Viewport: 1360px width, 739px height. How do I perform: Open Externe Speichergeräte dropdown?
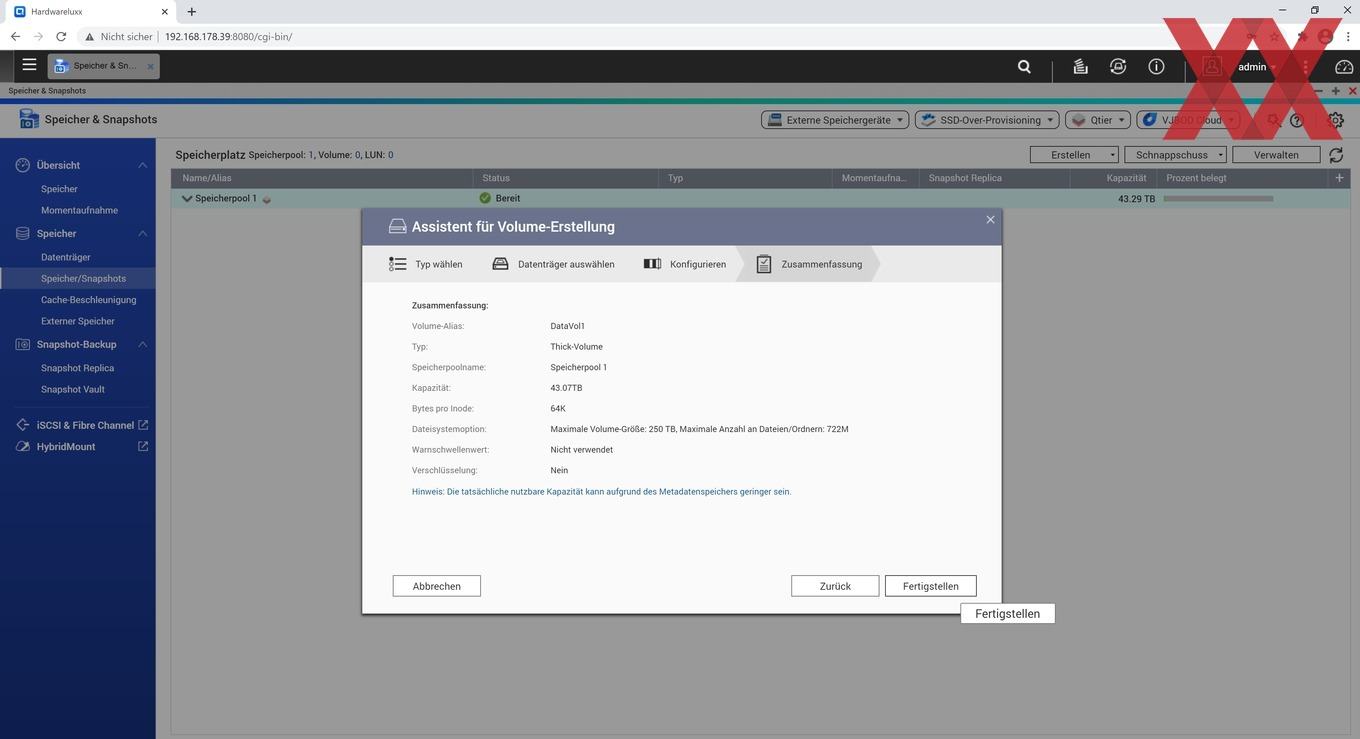tap(835, 120)
